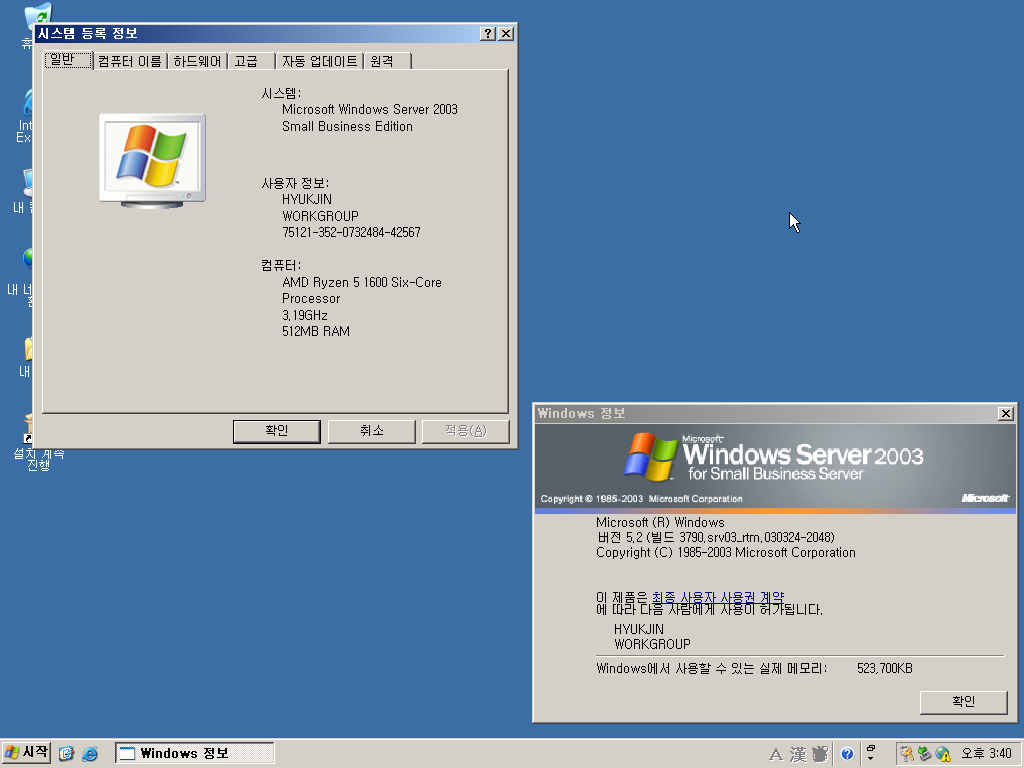The height and width of the screenshot is (768, 1024).
Task: Click the '523,700KB' memory value
Action: tap(885, 668)
